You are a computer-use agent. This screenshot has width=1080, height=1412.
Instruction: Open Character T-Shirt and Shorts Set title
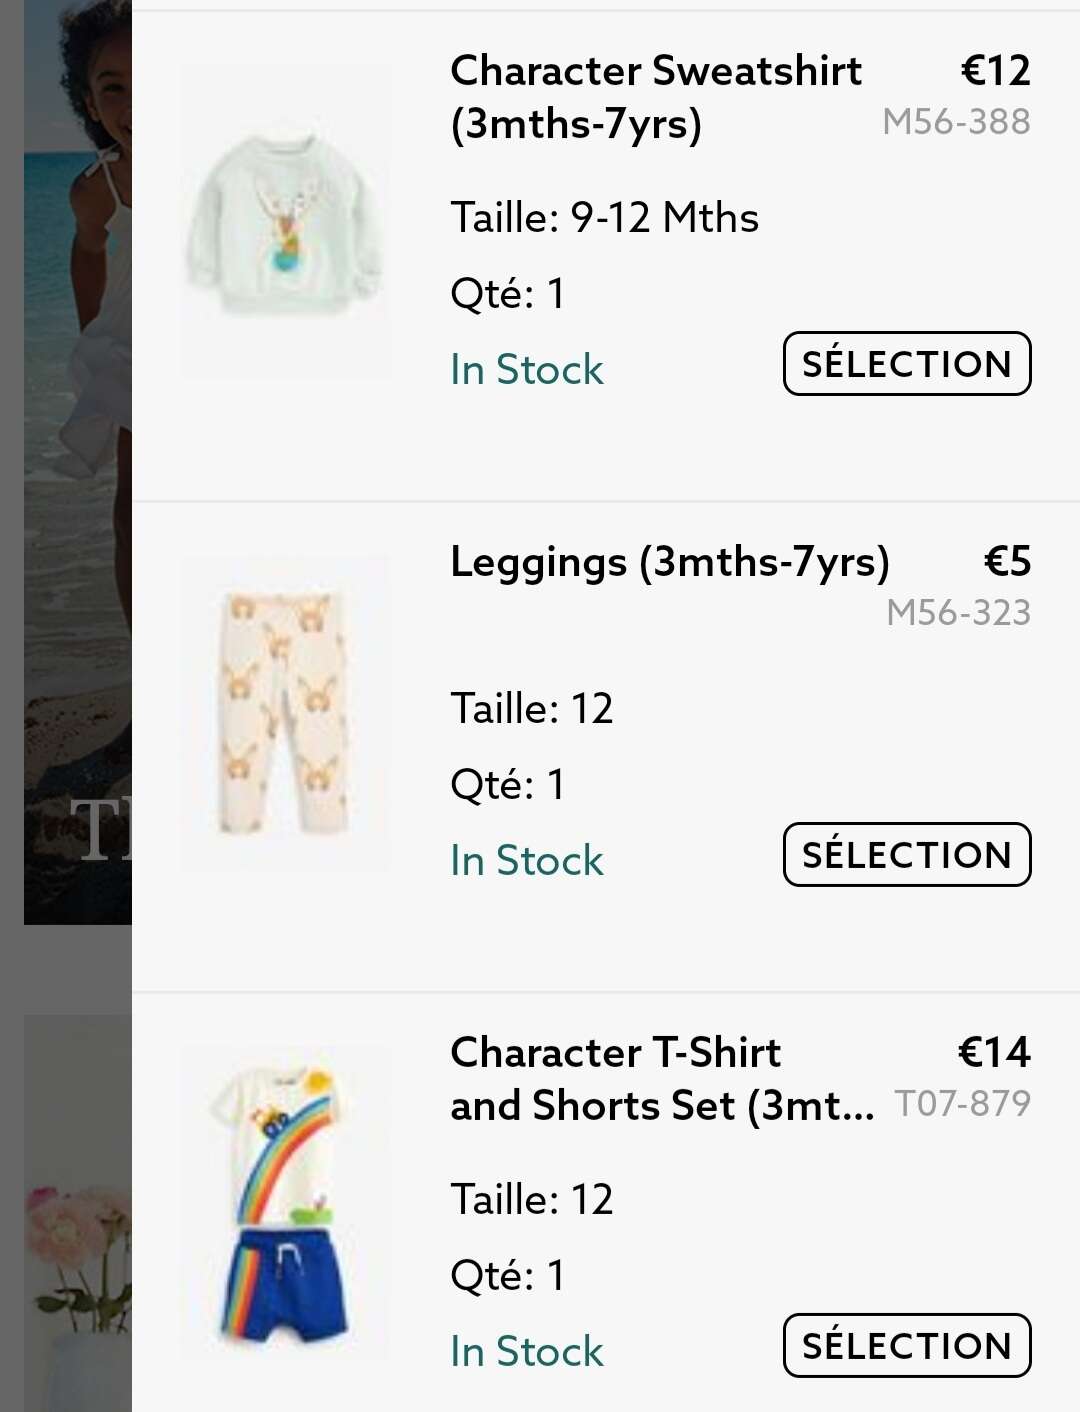tap(661, 1079)
